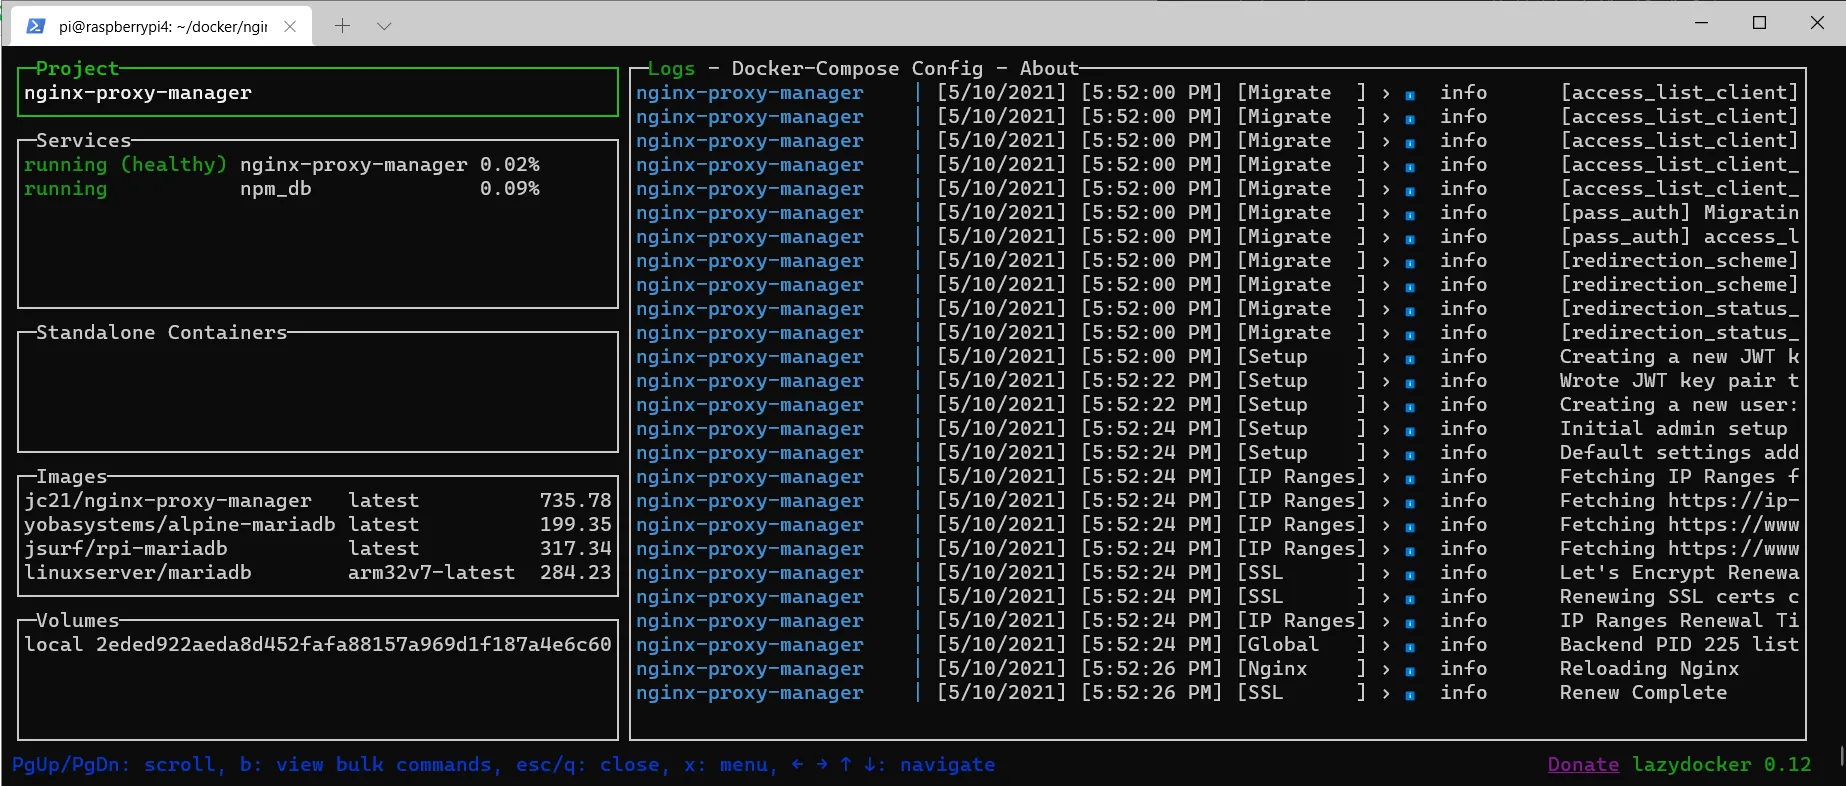
Task: Click the 'Renewing SSL certs' log message
Action: tap(1679, 597)
